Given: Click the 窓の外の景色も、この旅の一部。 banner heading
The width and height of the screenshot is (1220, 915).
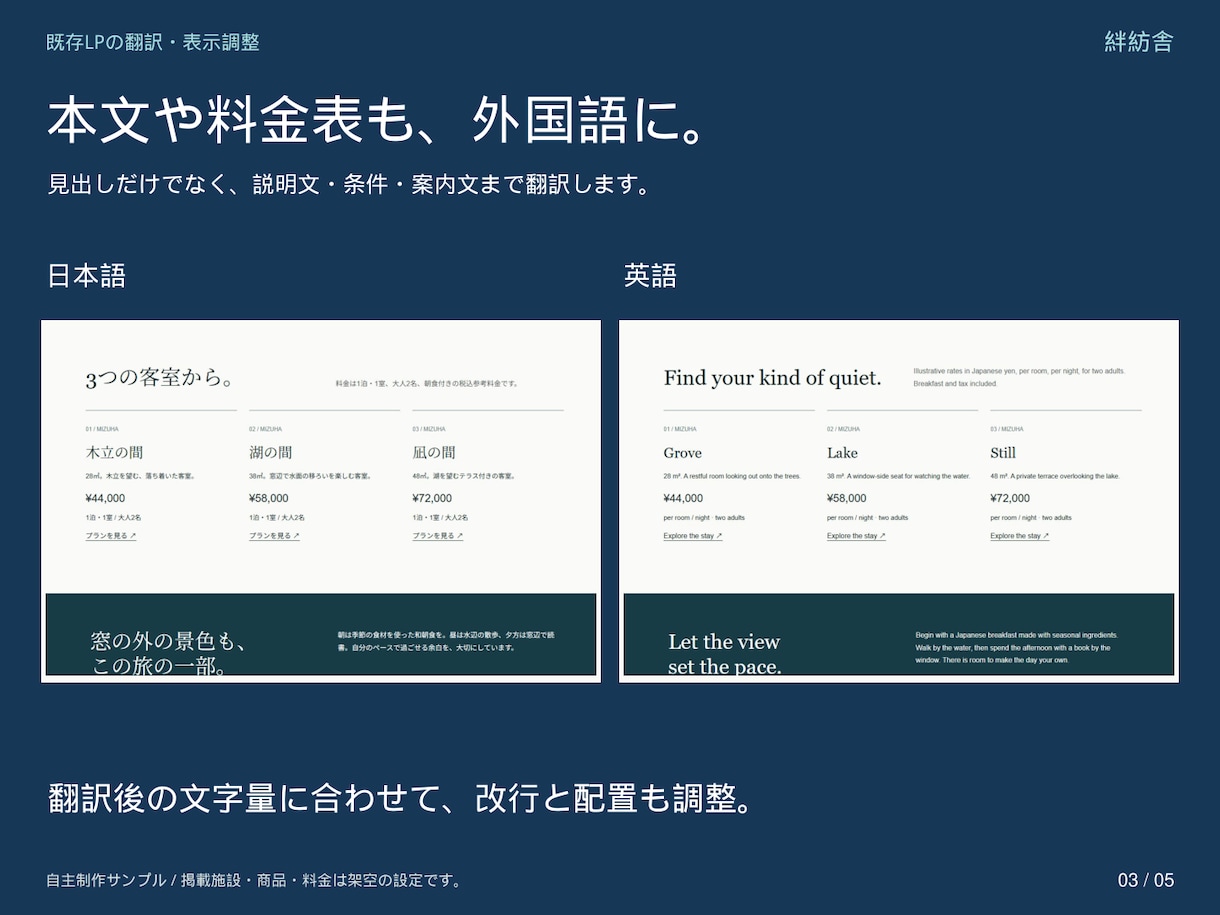Looking at the screenshot, I should 168,654.
